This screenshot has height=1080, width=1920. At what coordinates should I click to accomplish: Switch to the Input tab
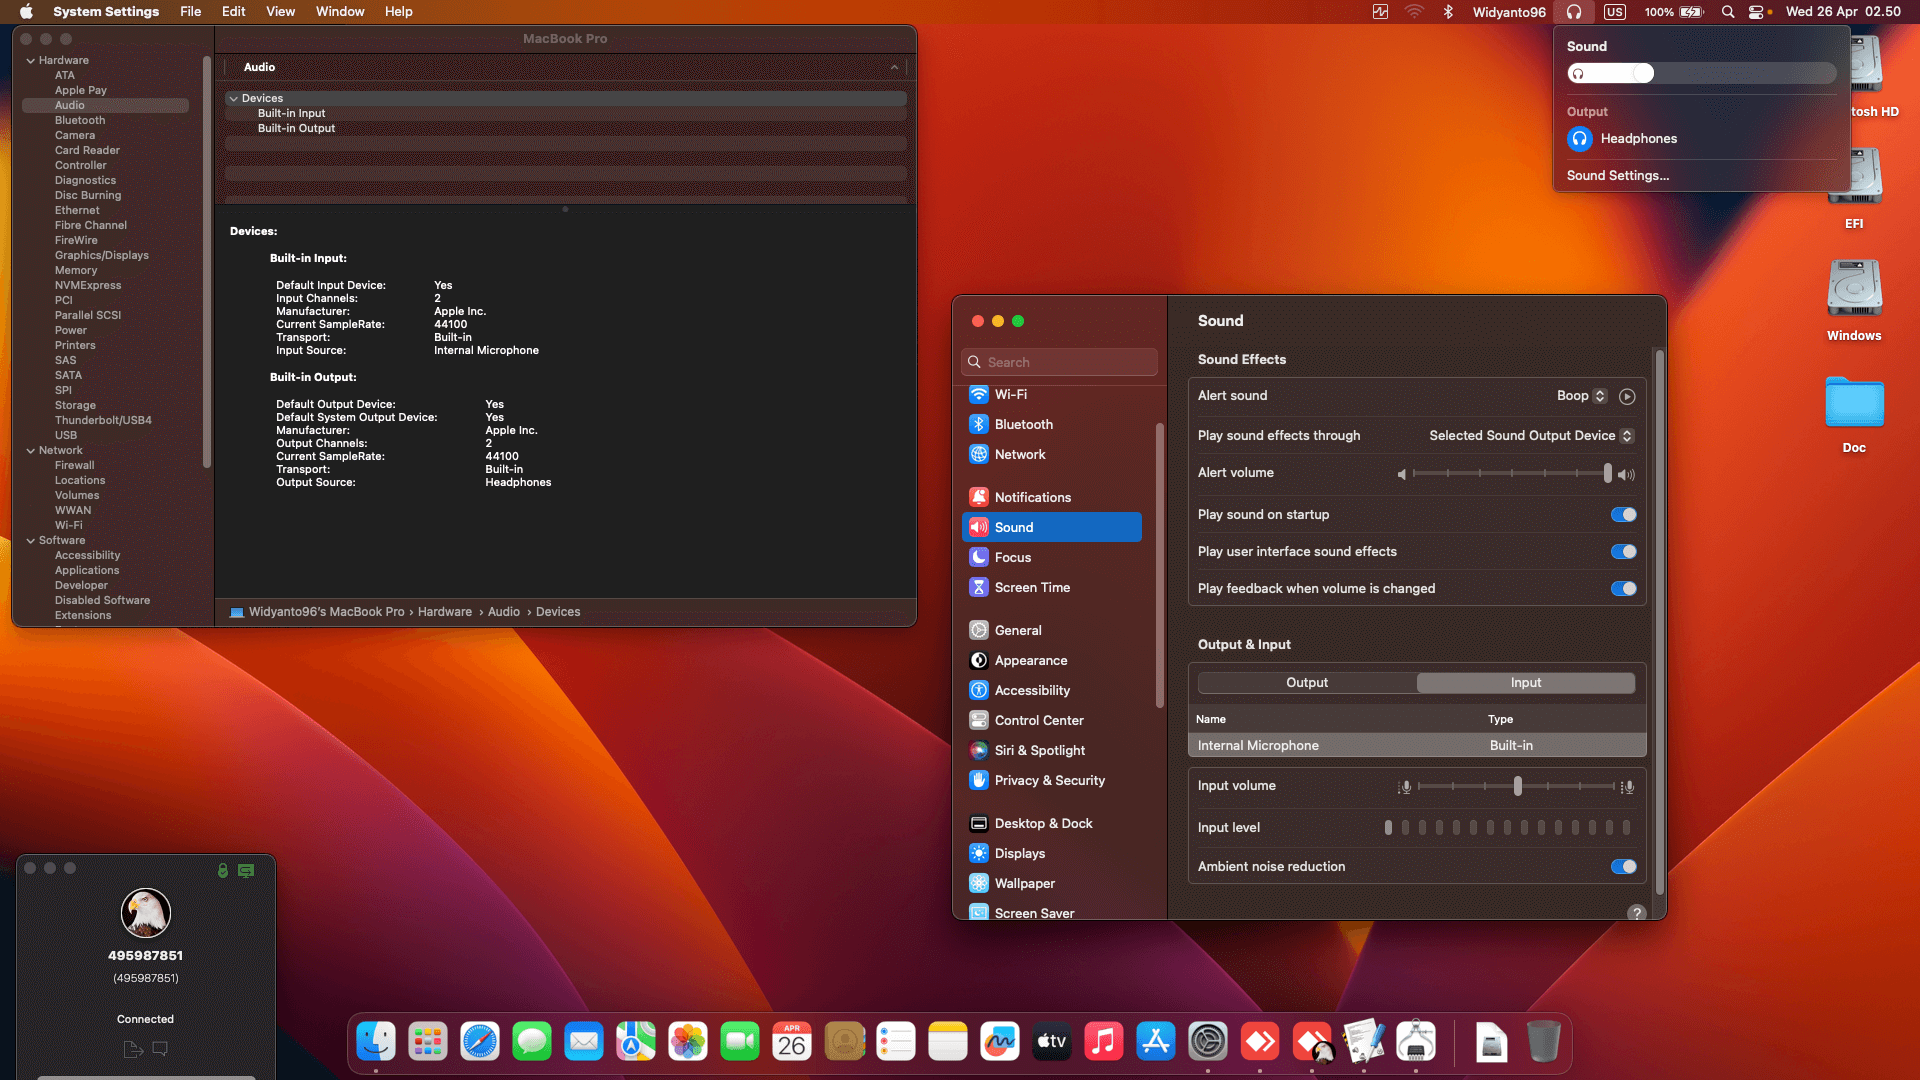[x=1526, y=683]
